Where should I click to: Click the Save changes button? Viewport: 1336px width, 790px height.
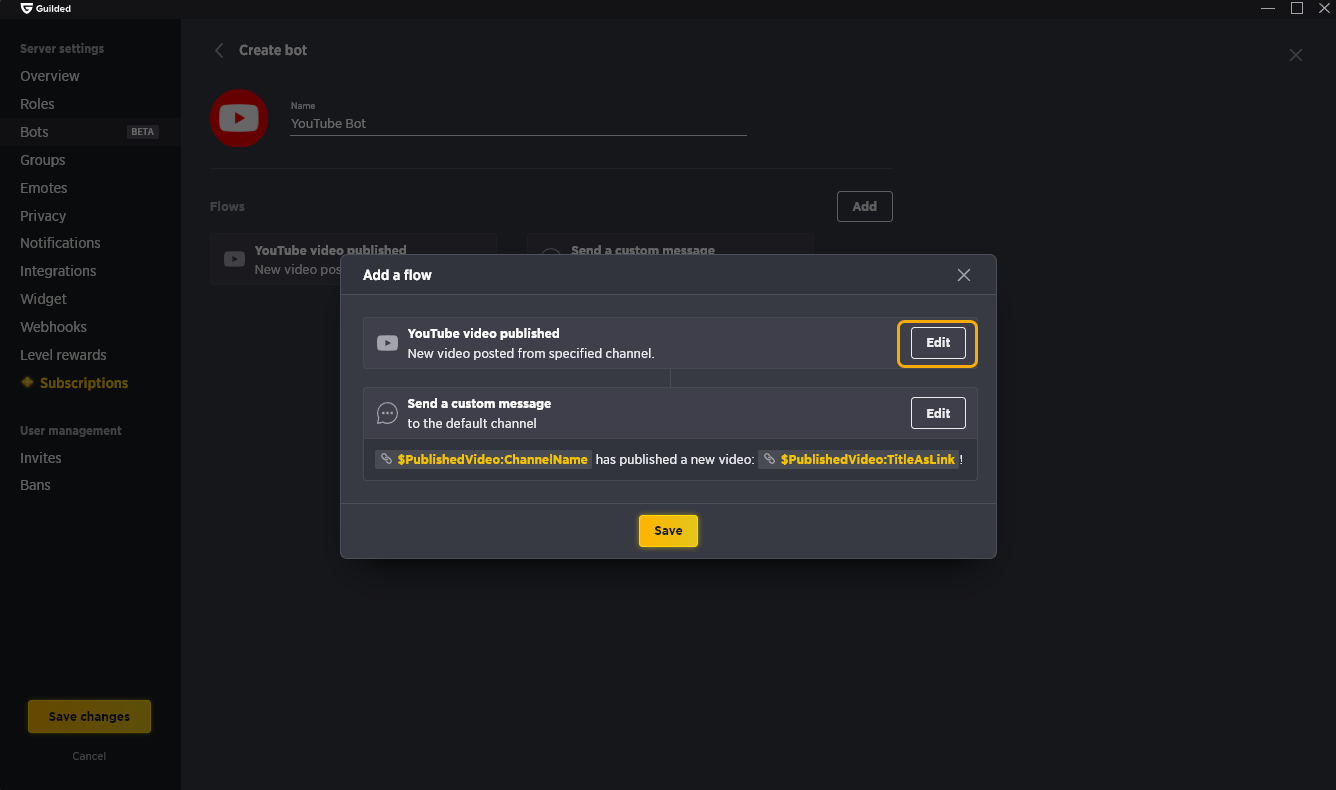(x=89, y=717)
